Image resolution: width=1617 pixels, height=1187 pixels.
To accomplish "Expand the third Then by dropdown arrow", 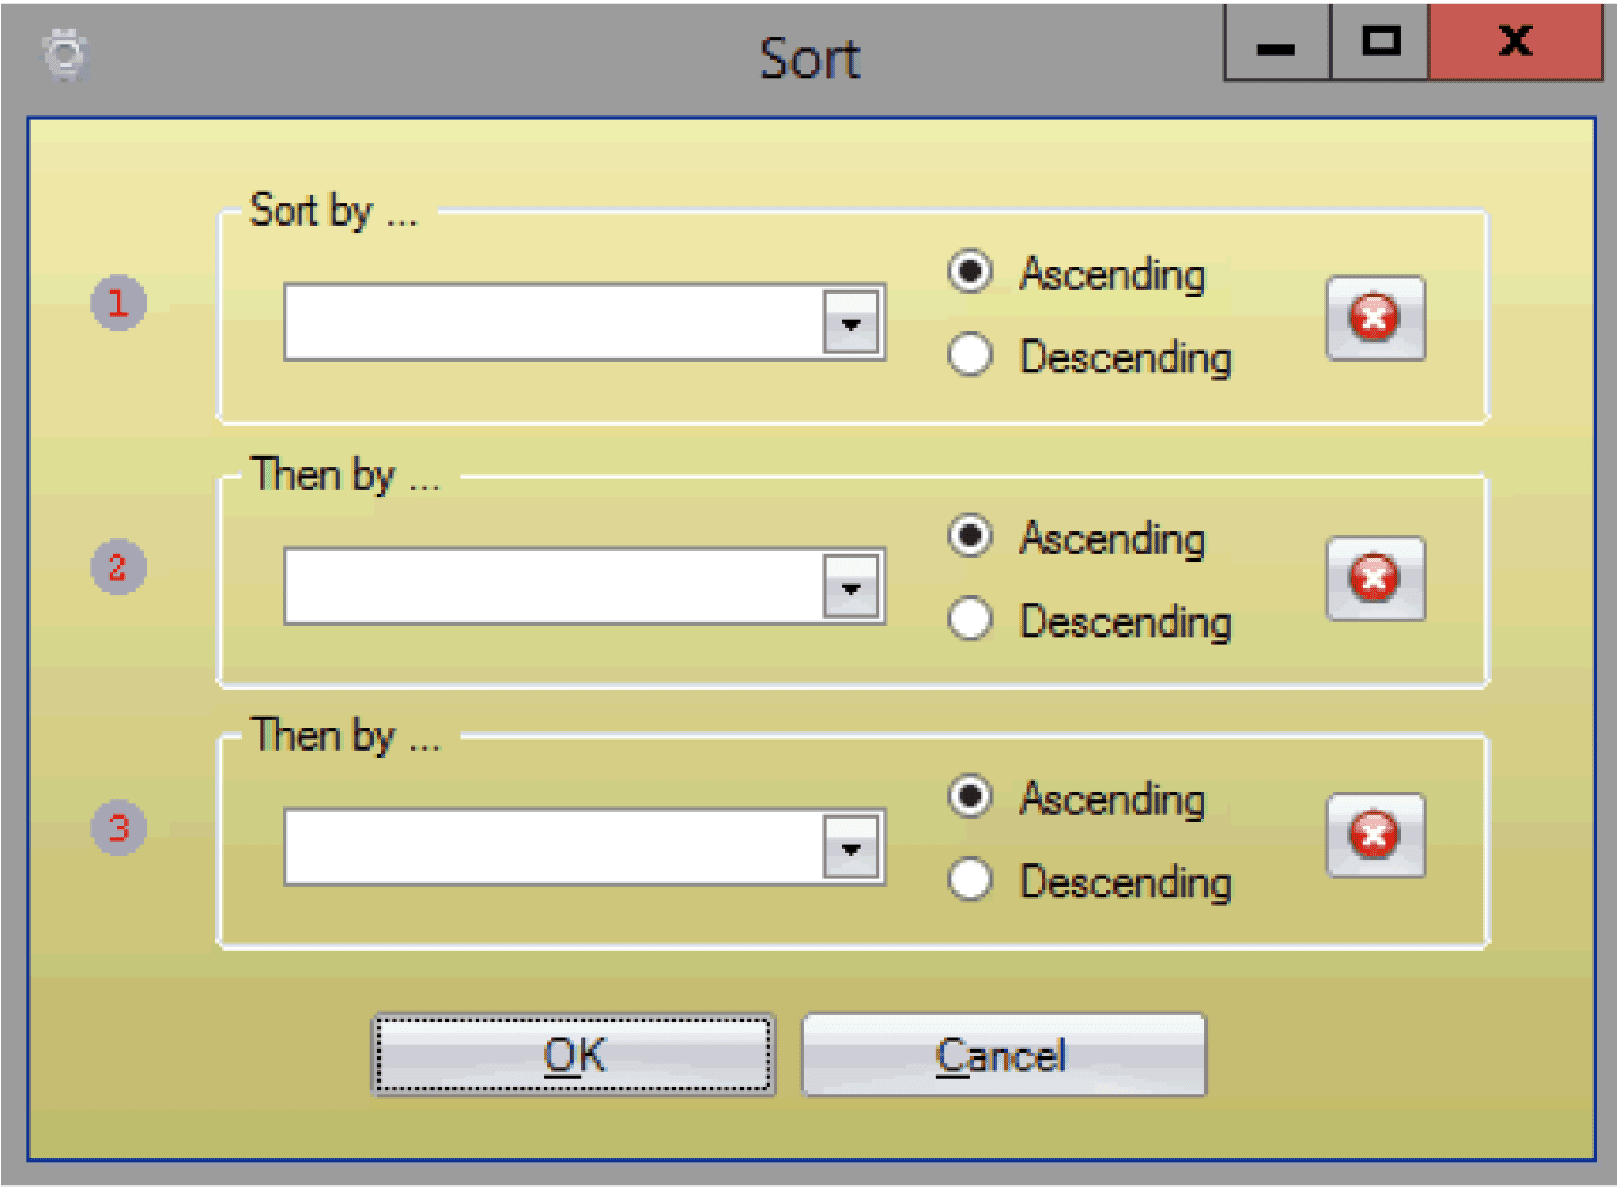I will coord(851,848).
